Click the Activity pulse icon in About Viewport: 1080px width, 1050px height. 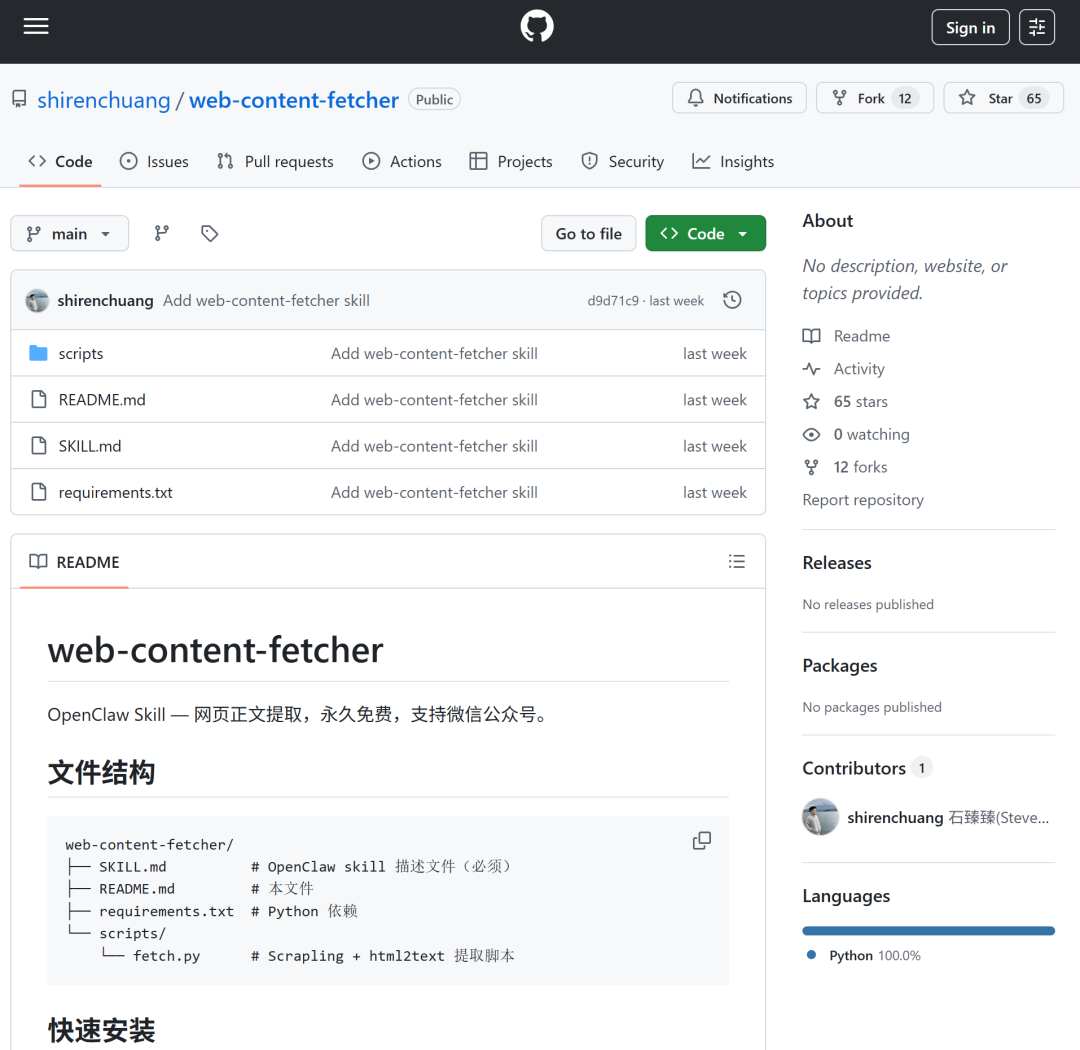point(811,368)
